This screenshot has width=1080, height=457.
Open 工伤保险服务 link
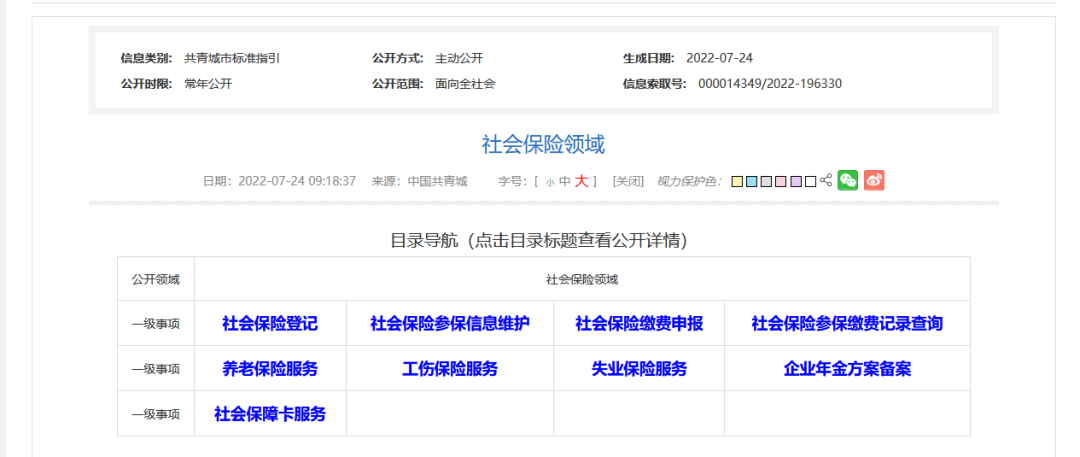click(450, 369)
